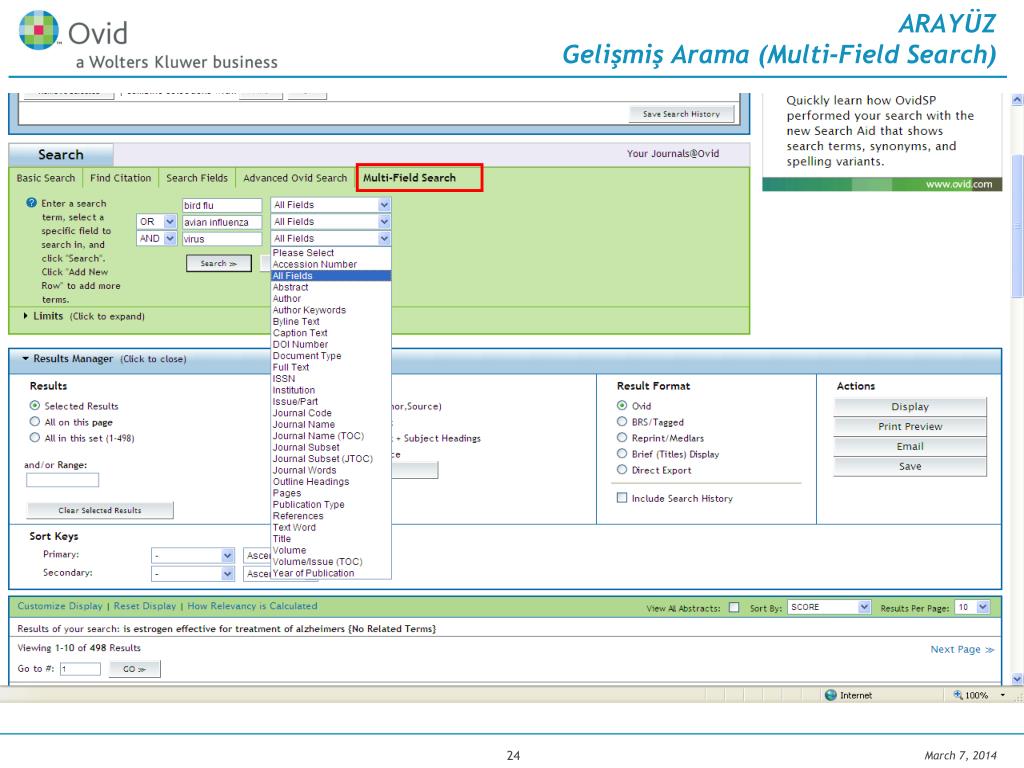This screenshot has height=768, width=1024.
Task: Select Text Word in the field list
Action: [x=331, y=528]
